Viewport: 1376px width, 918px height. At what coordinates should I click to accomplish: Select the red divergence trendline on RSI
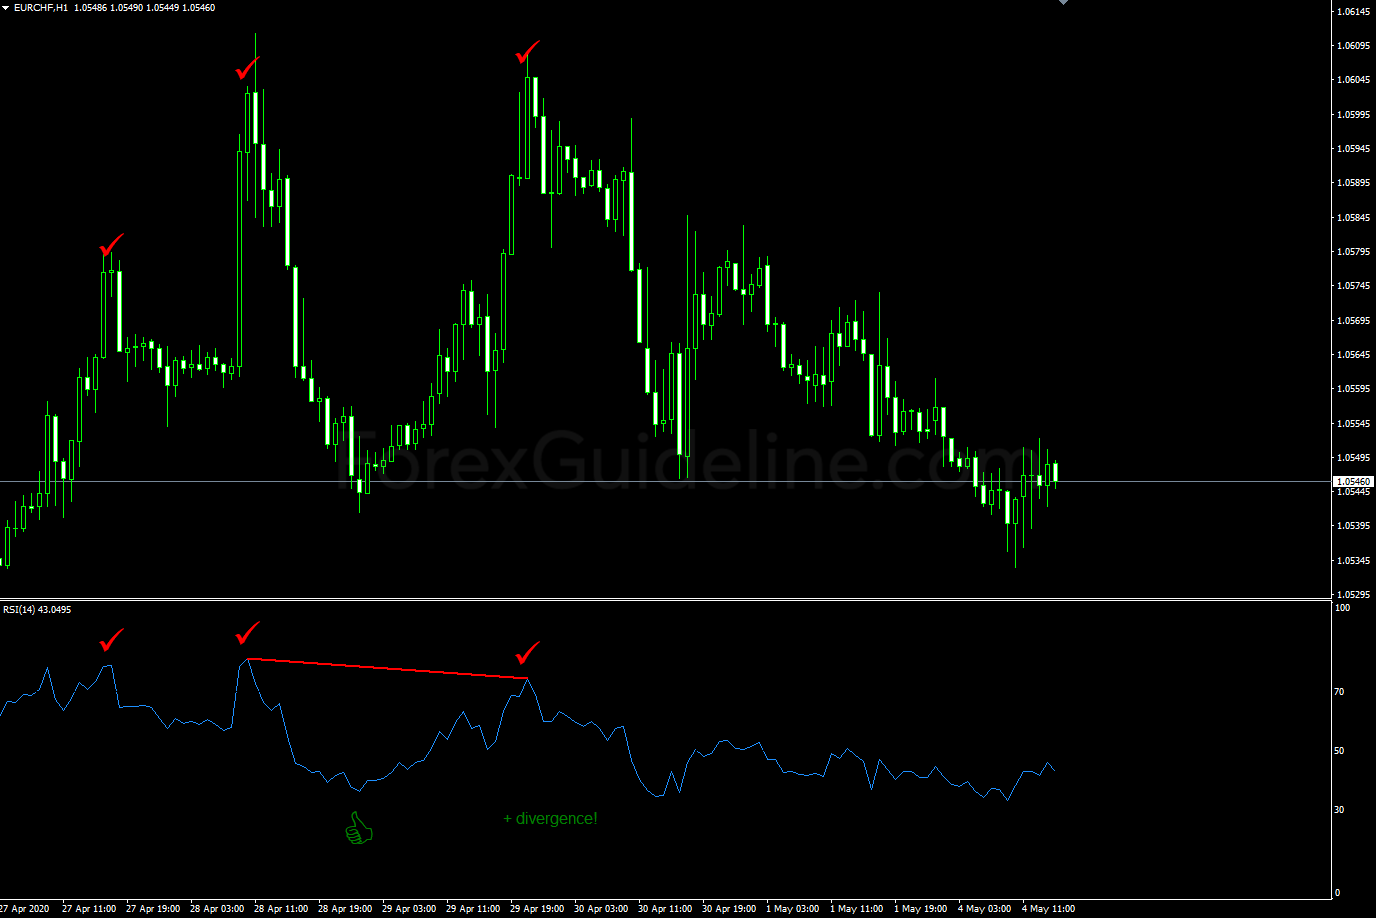(x=388, y=668)
